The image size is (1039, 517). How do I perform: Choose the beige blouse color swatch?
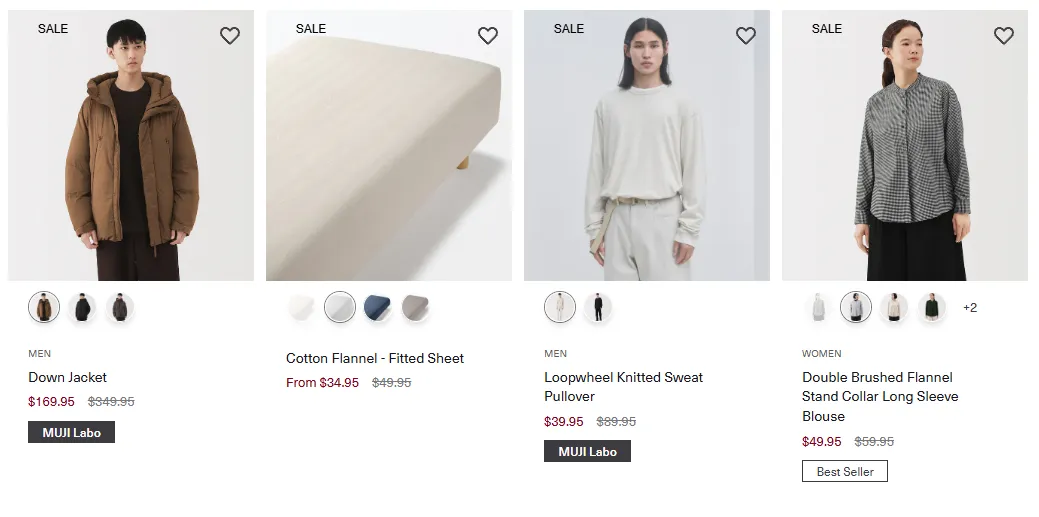pos(894,308)
